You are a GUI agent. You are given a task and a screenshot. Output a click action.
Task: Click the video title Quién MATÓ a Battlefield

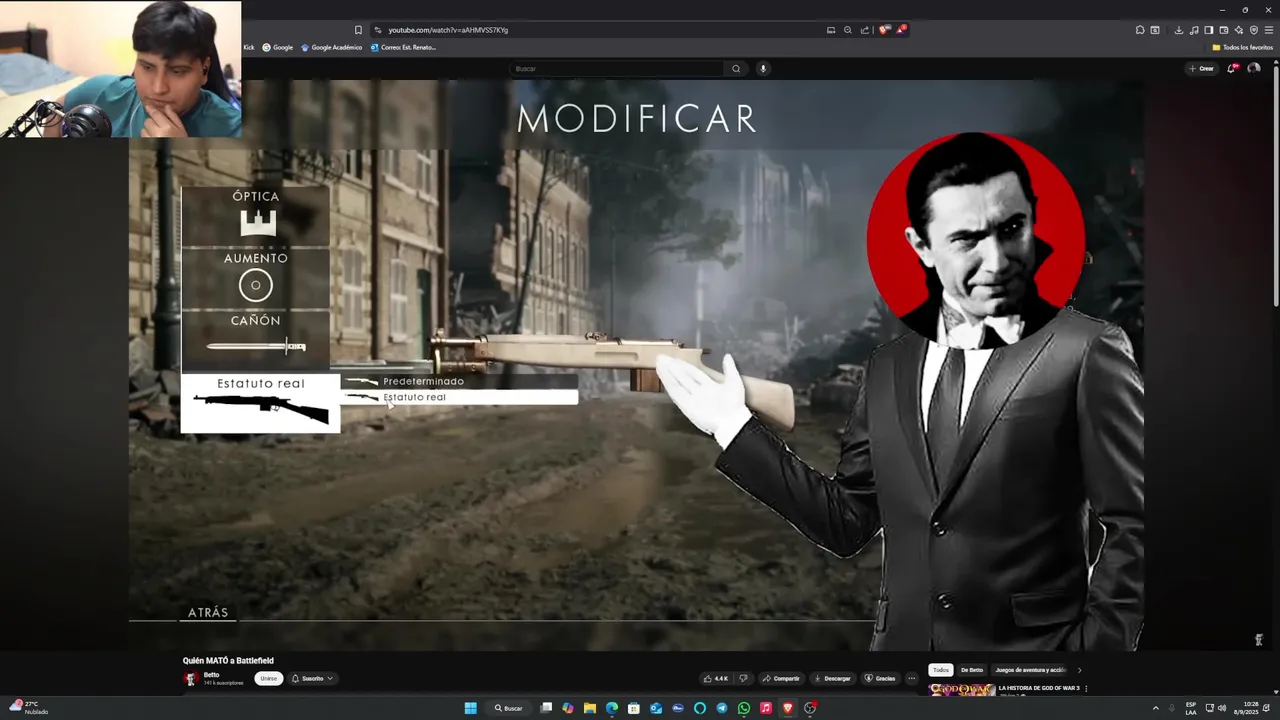[x=228, y=661]
